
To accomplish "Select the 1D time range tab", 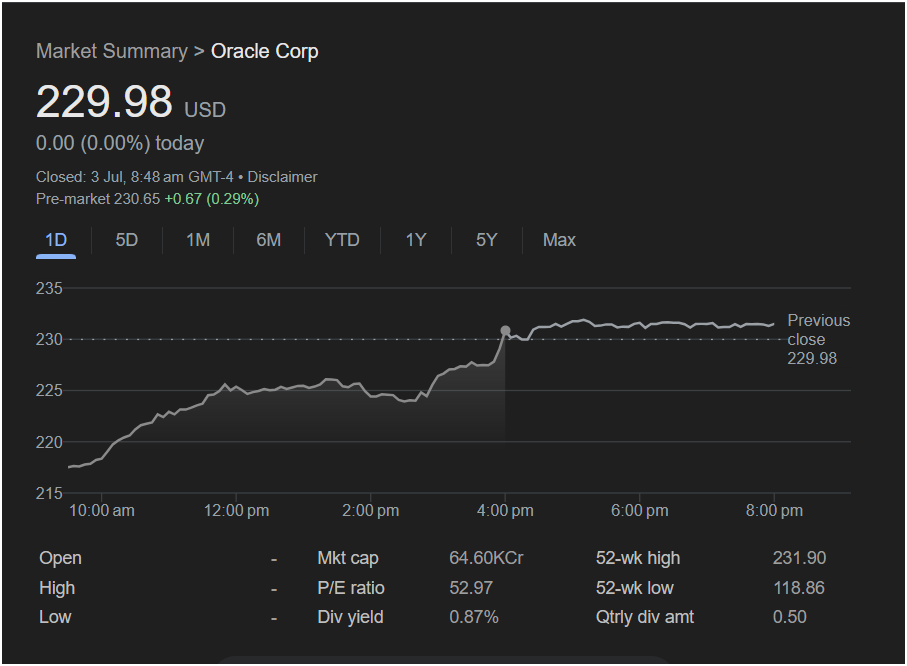I will pos(56,240).
